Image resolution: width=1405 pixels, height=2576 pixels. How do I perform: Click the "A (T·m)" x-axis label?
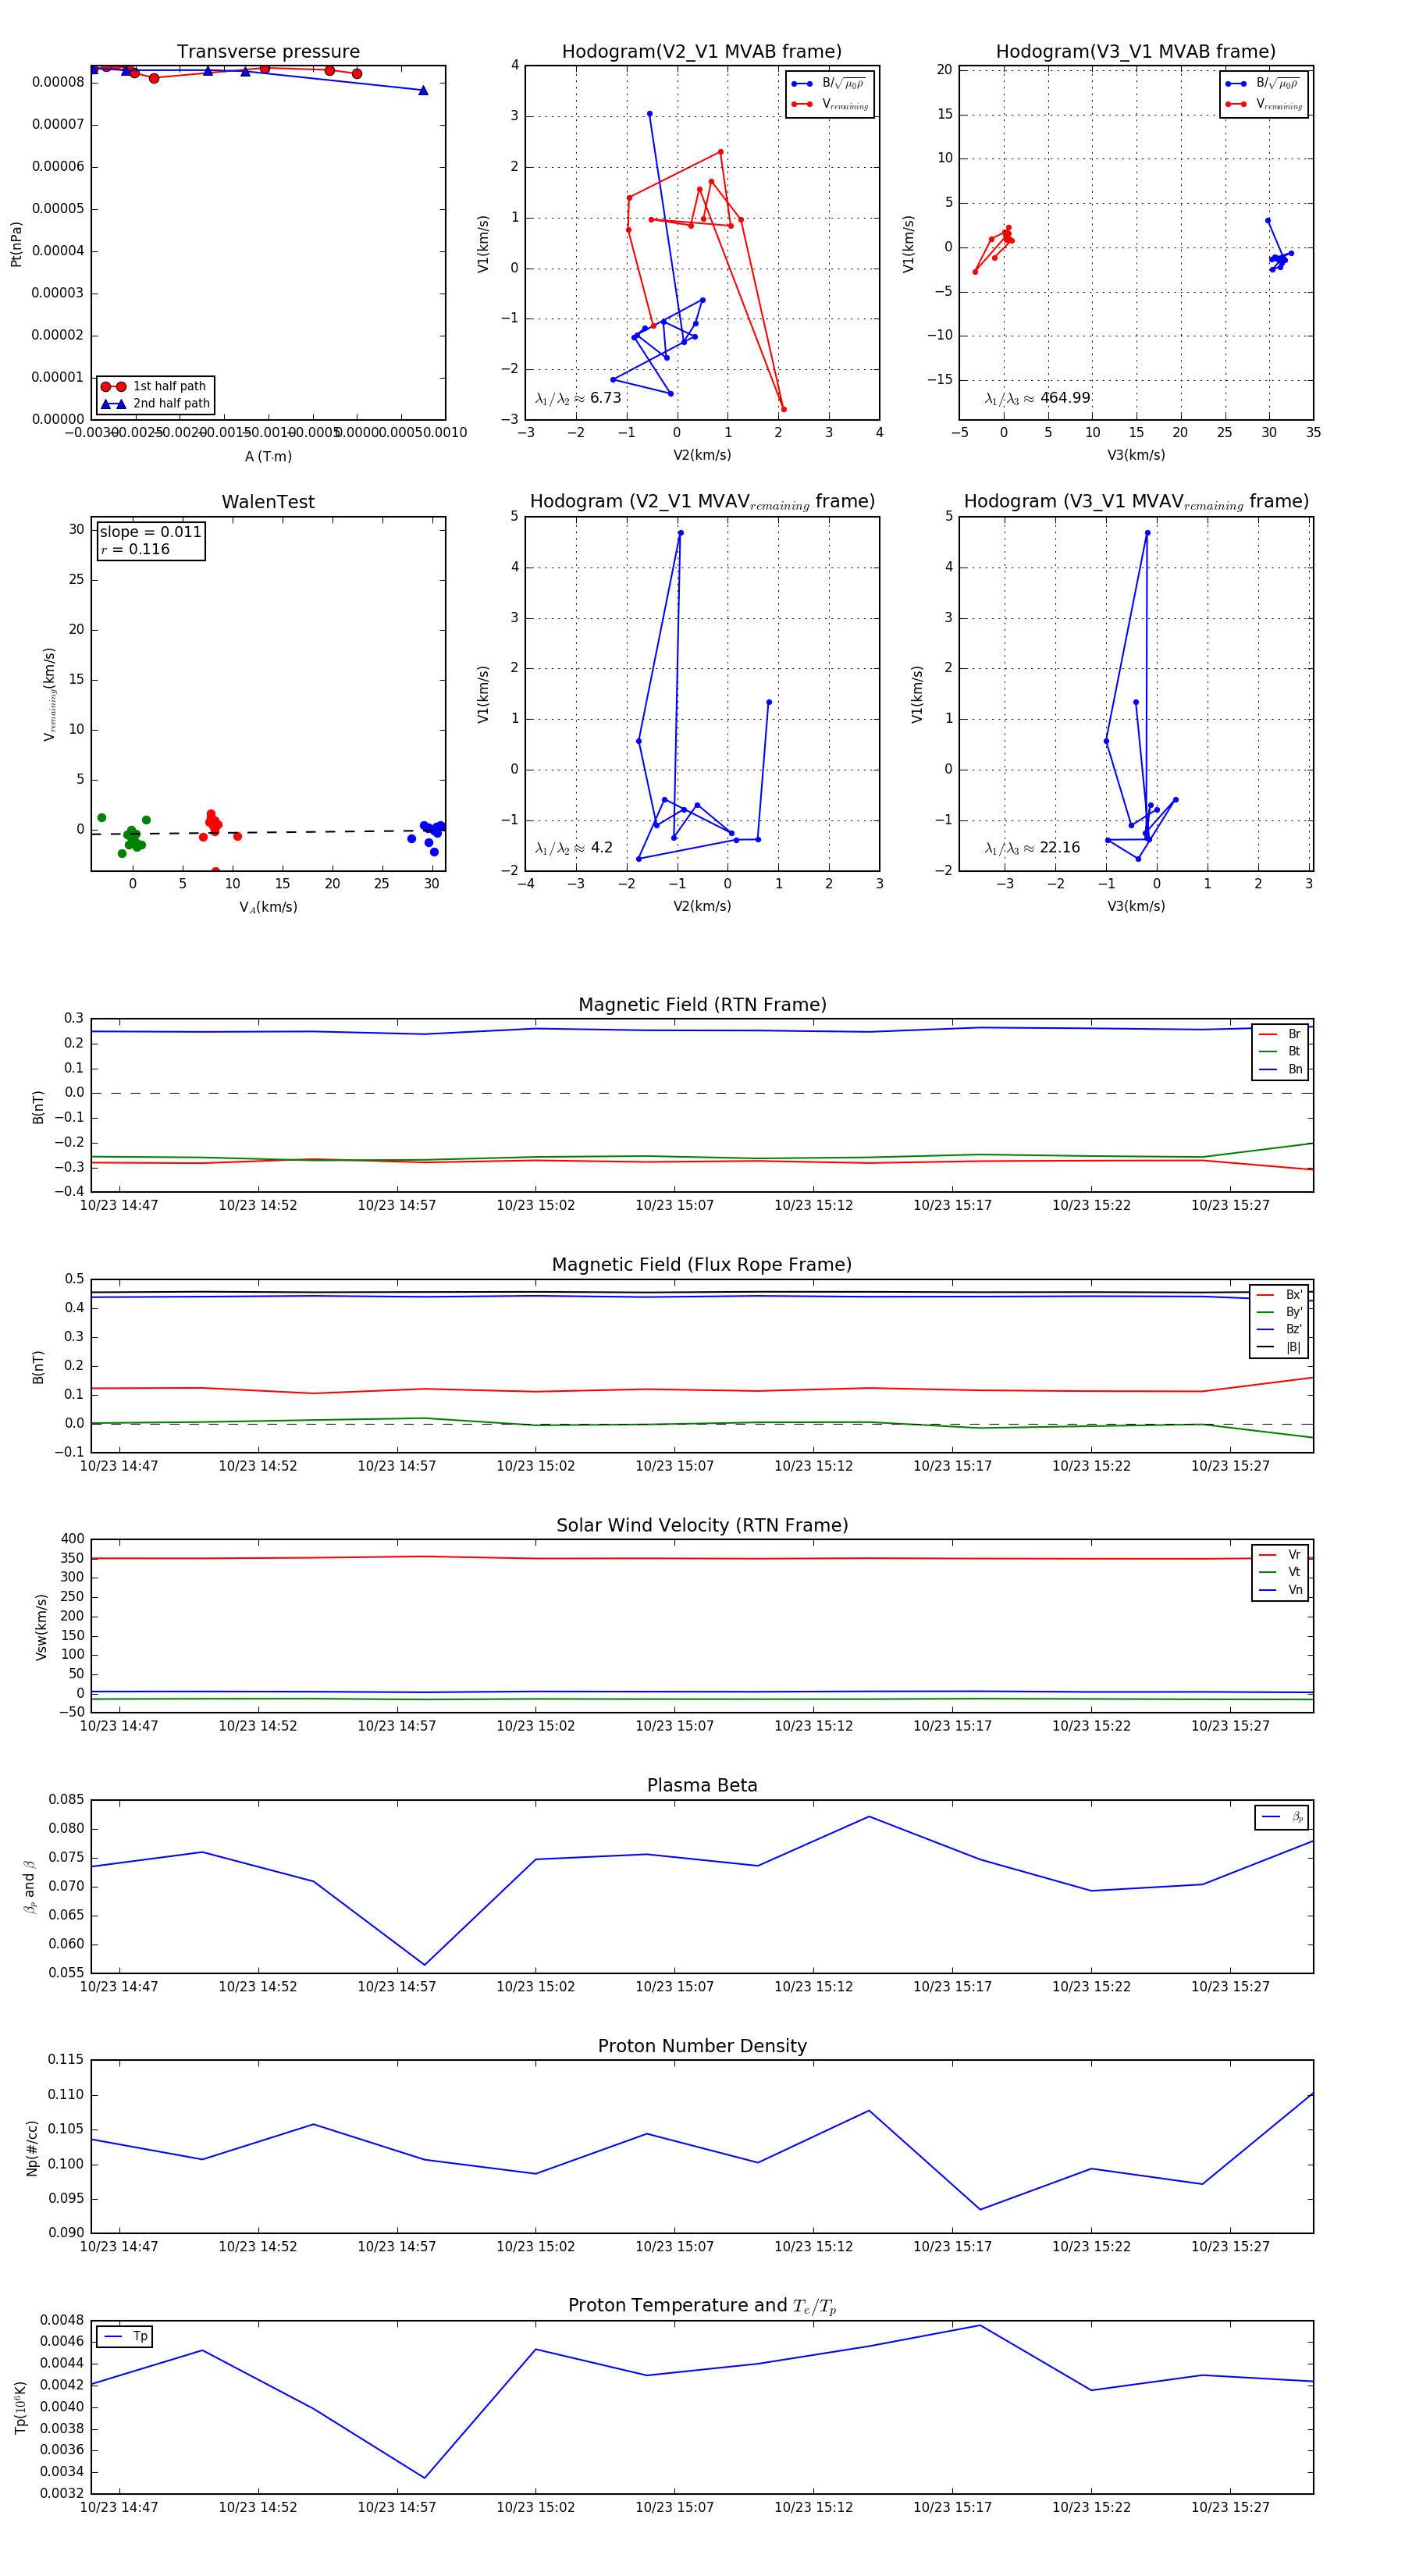point(268,457)
